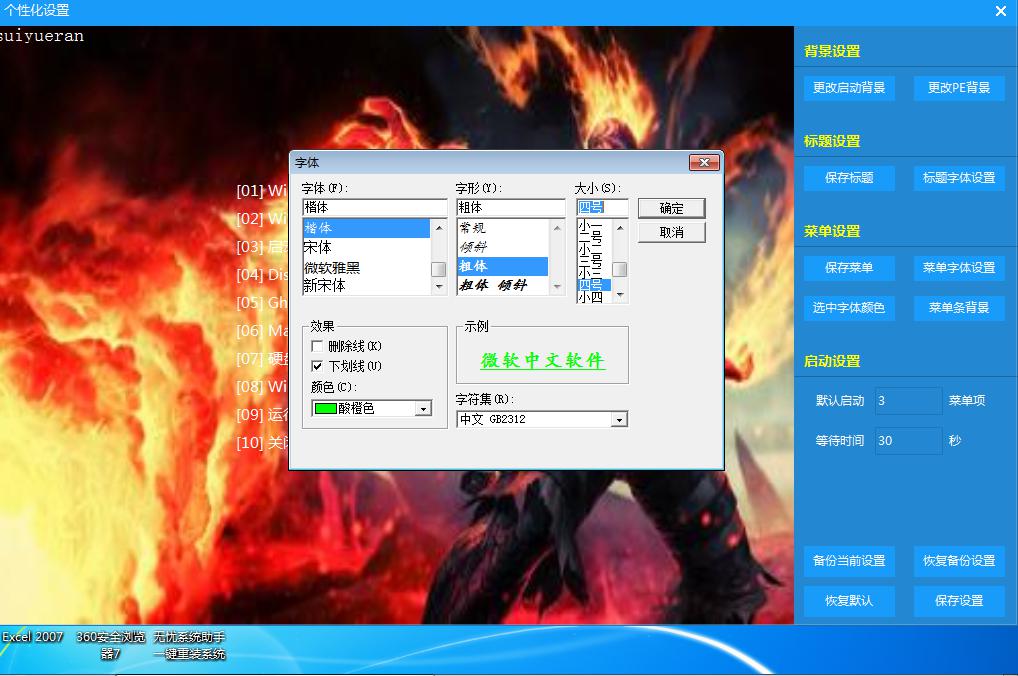
Task: Choose 粗体 font style
Action: point(503,266)
